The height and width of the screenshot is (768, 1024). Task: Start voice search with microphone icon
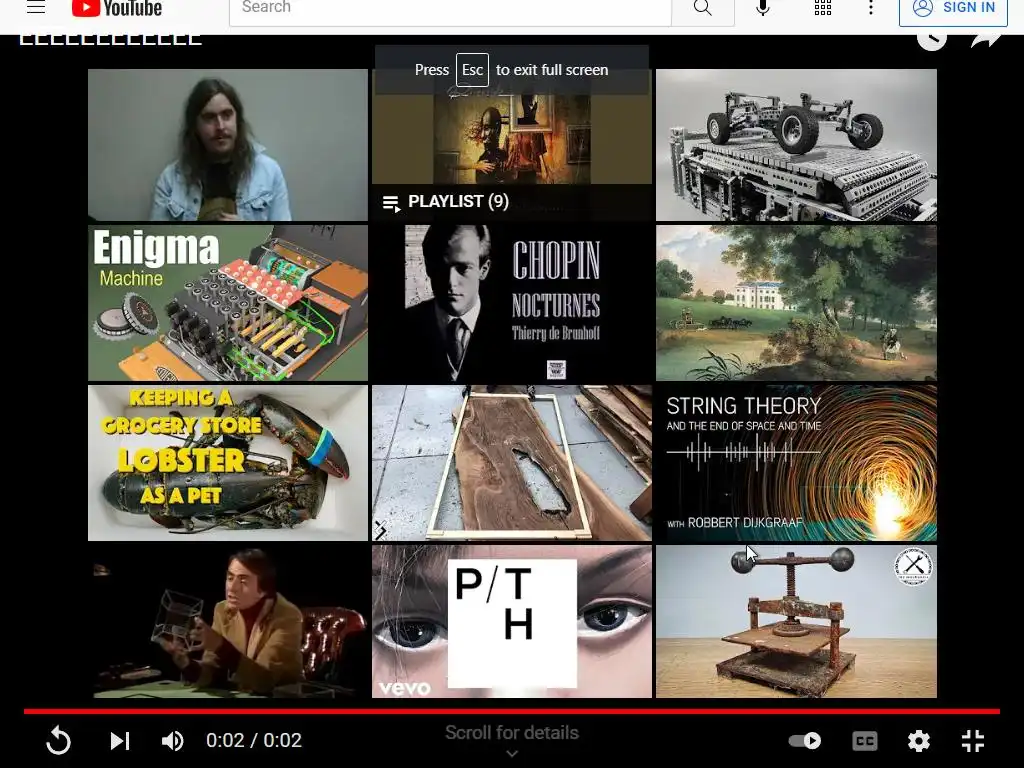click(x=763, y=8)
